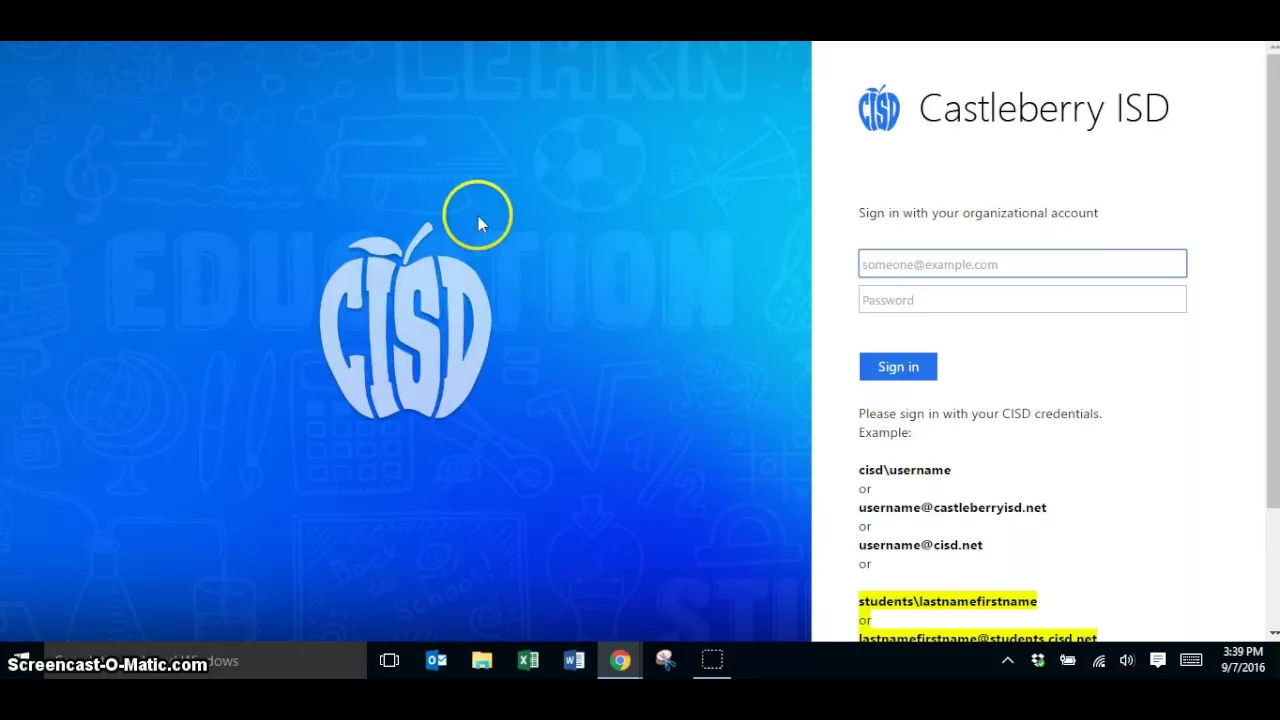
Task: Click the 'username@cisd.net' example text
Action: click(x=920, y=545)
